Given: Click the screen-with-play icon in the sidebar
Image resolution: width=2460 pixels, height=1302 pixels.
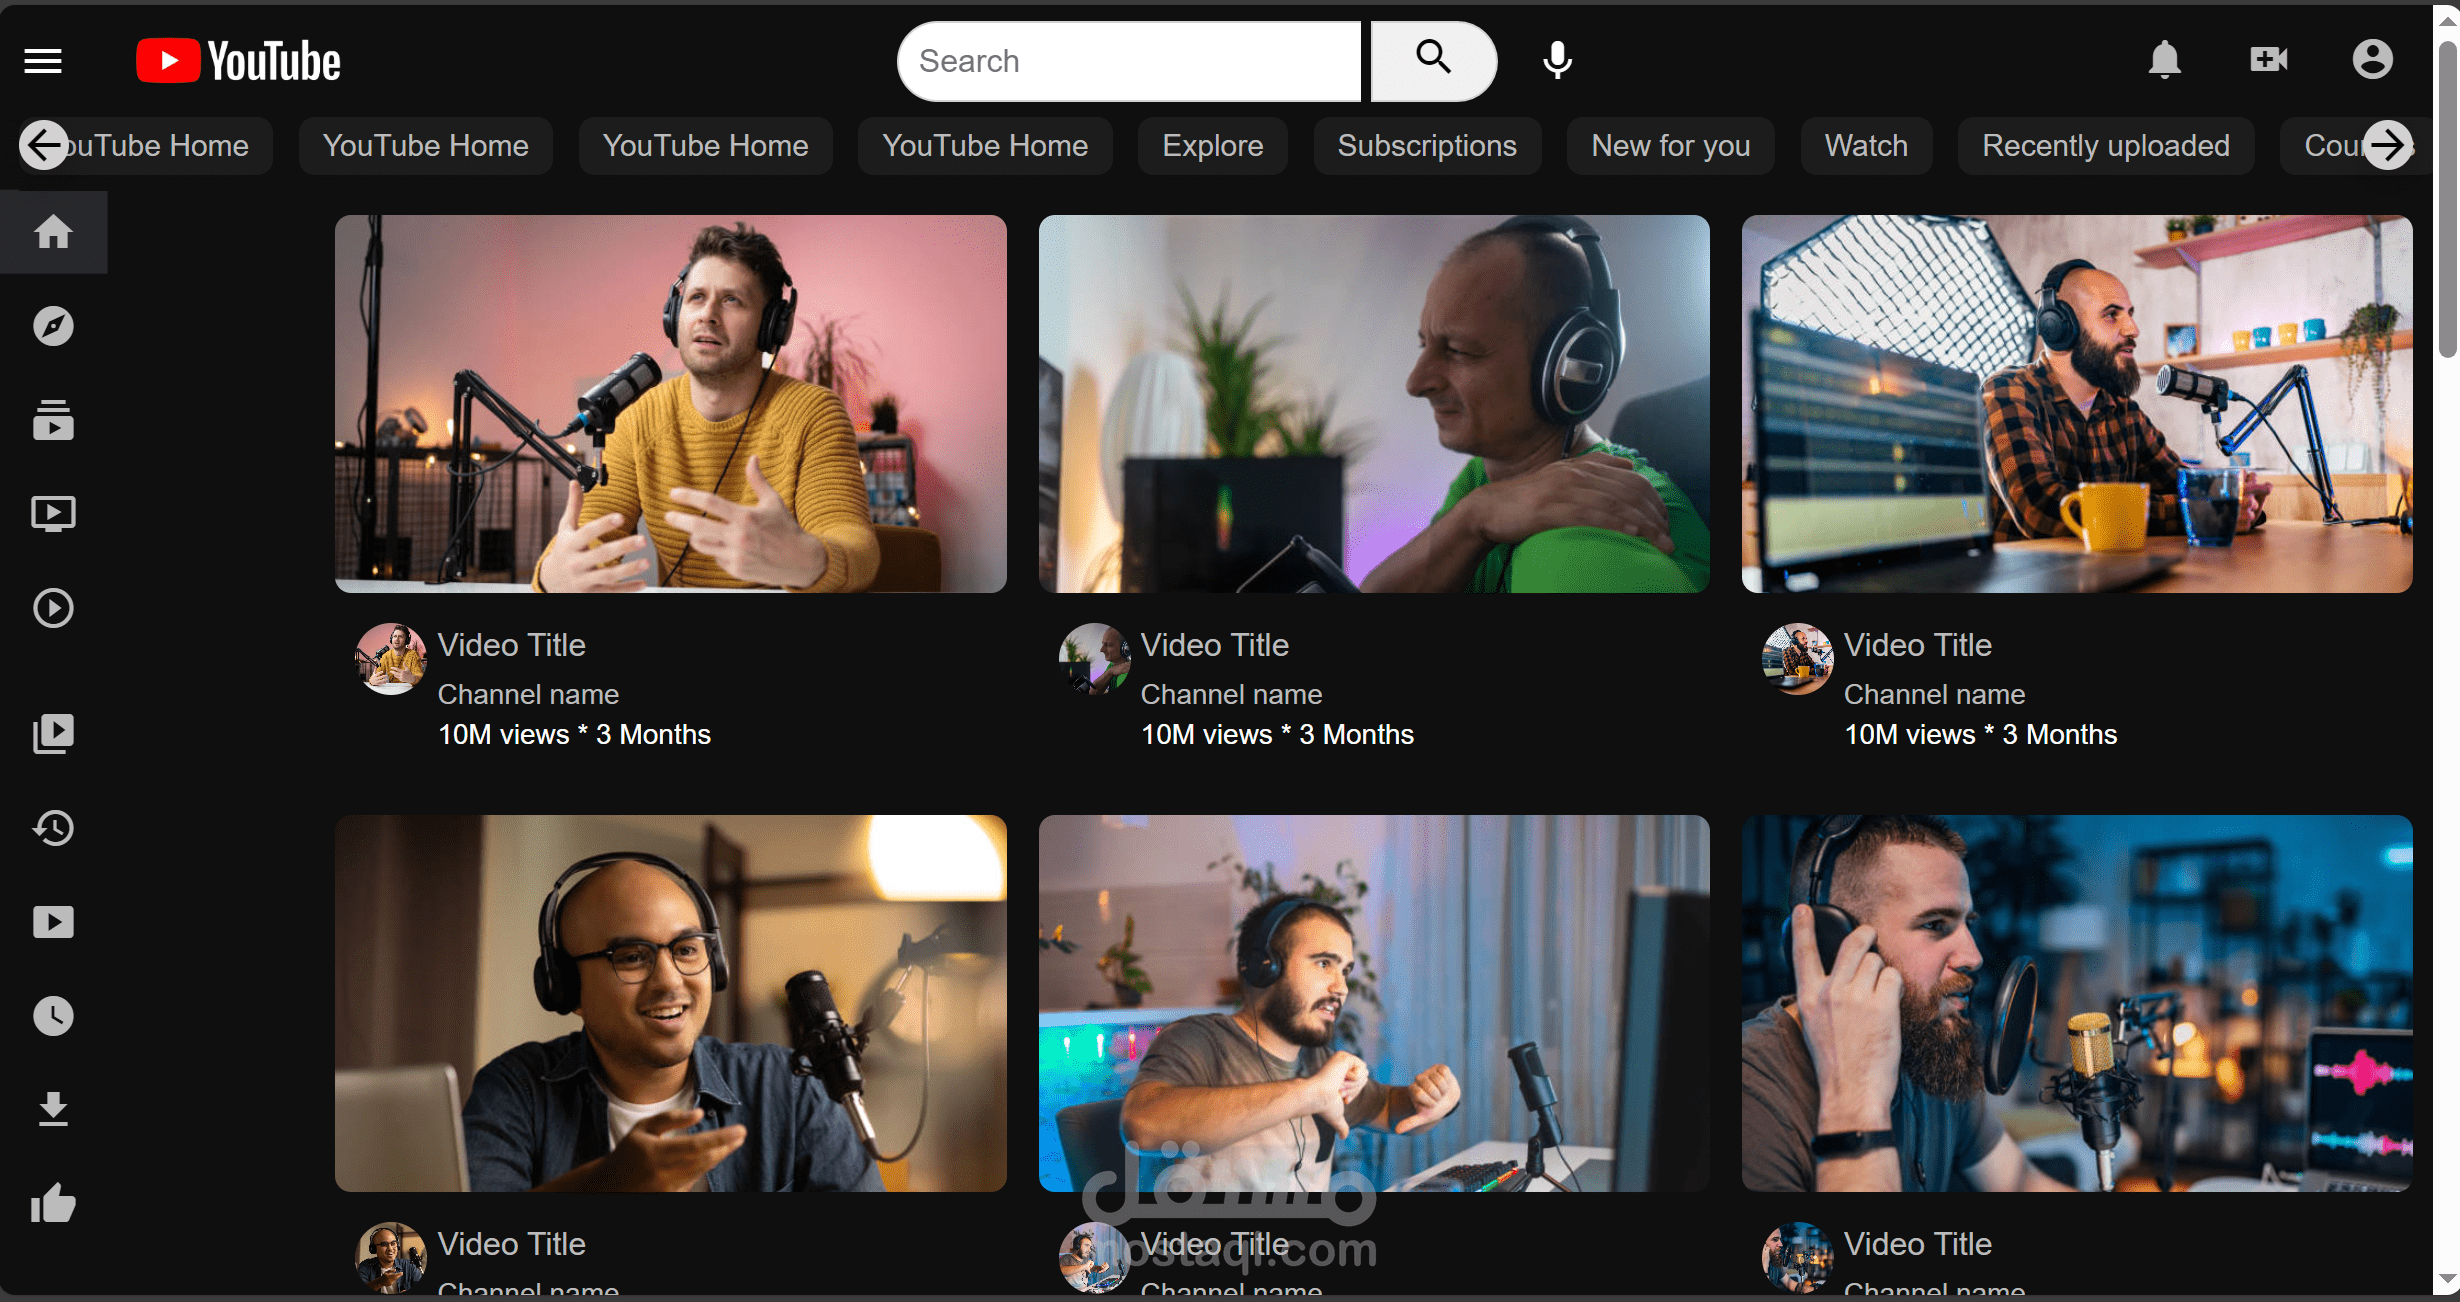Looking at the screenshot, I should 53,514.
